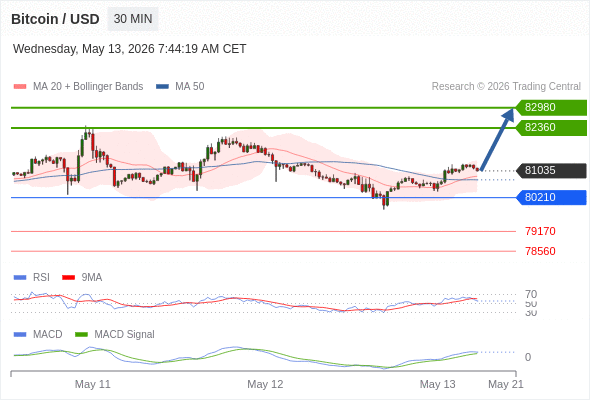Click the green MACD Signal legend marker

click(x=81, y=334)
